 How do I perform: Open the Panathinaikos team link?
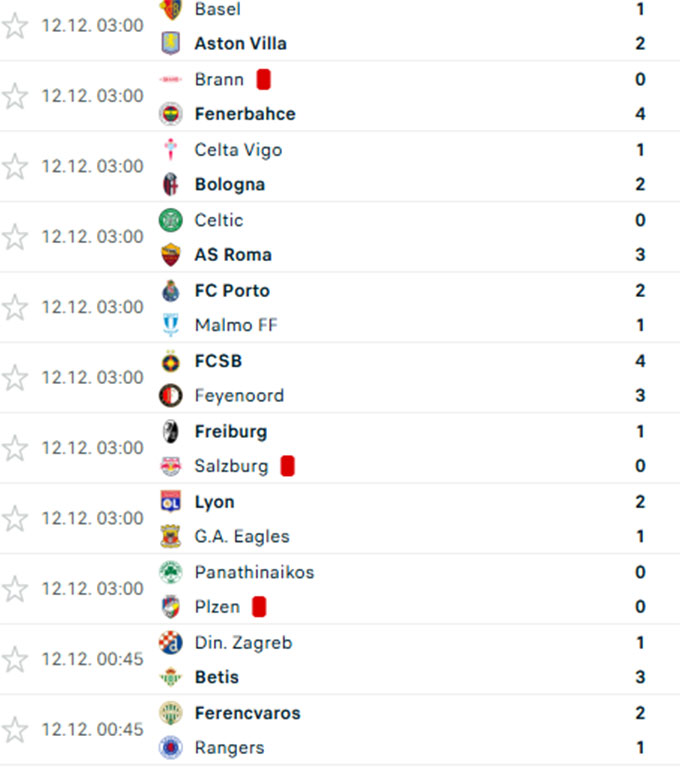point(254,573)
